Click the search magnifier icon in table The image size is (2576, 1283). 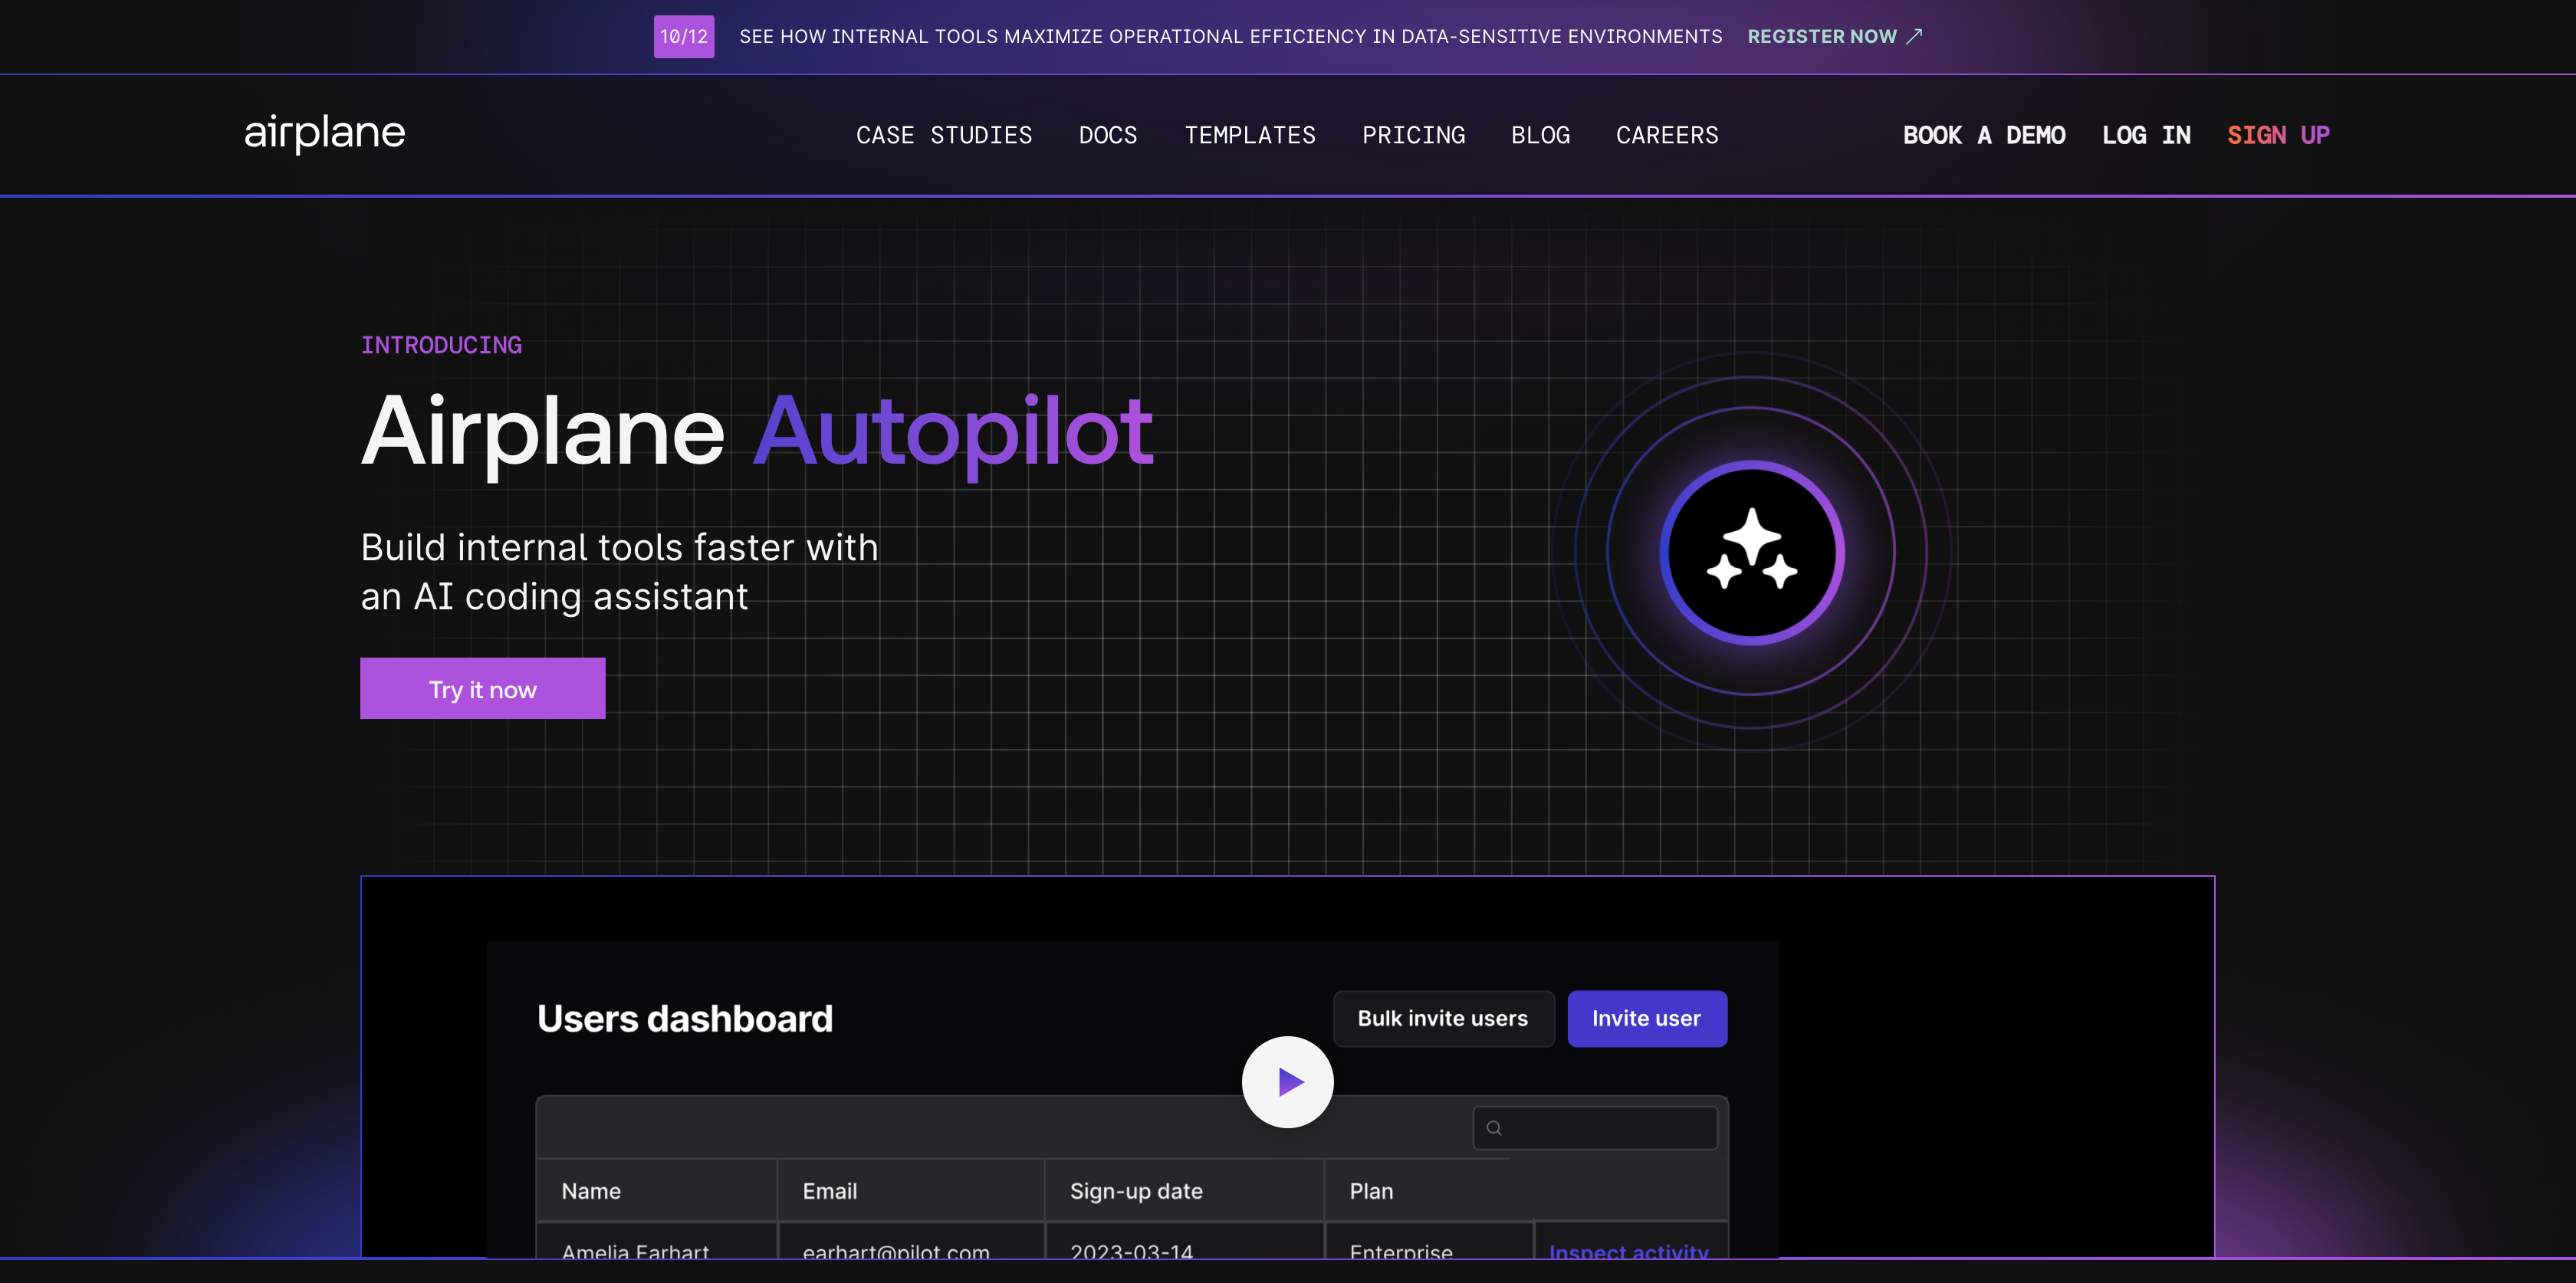coord(1494,1128)
